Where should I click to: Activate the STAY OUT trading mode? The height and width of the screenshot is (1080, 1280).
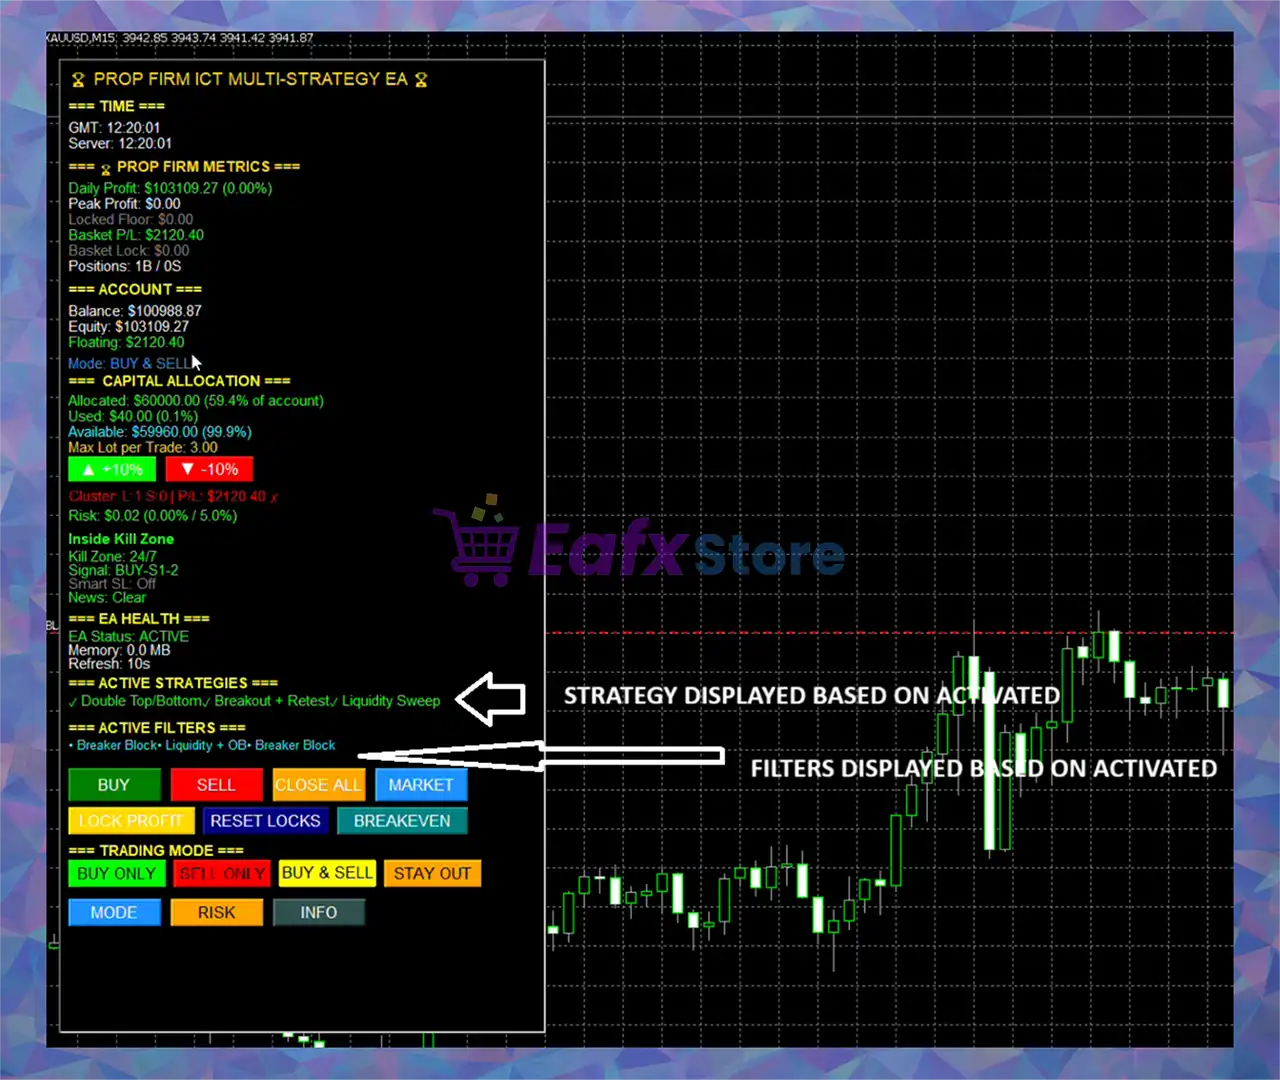pyautogui.click(x=432, y=873)
